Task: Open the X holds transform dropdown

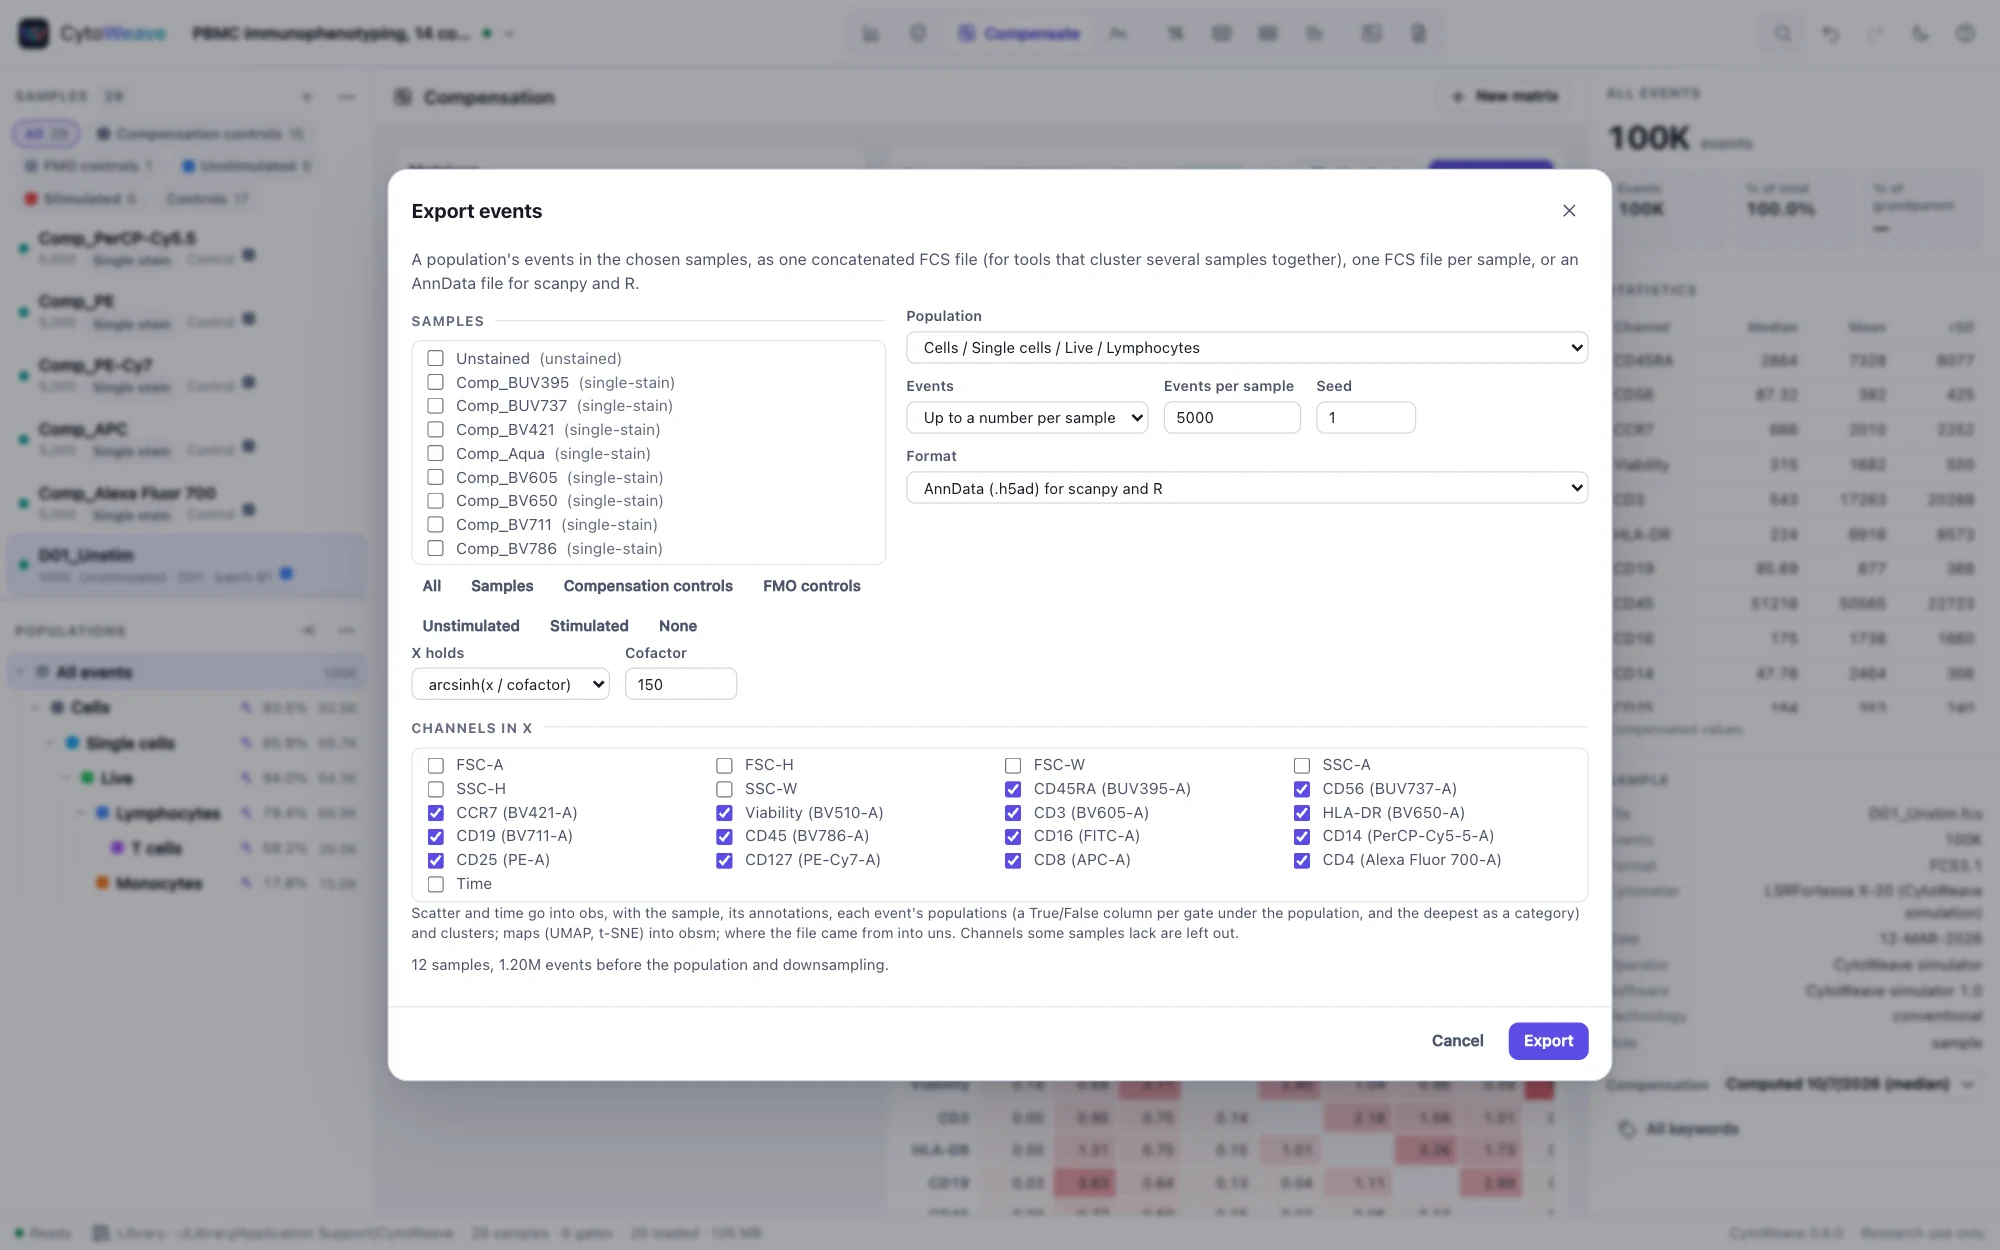Action: tap(510, 684)
